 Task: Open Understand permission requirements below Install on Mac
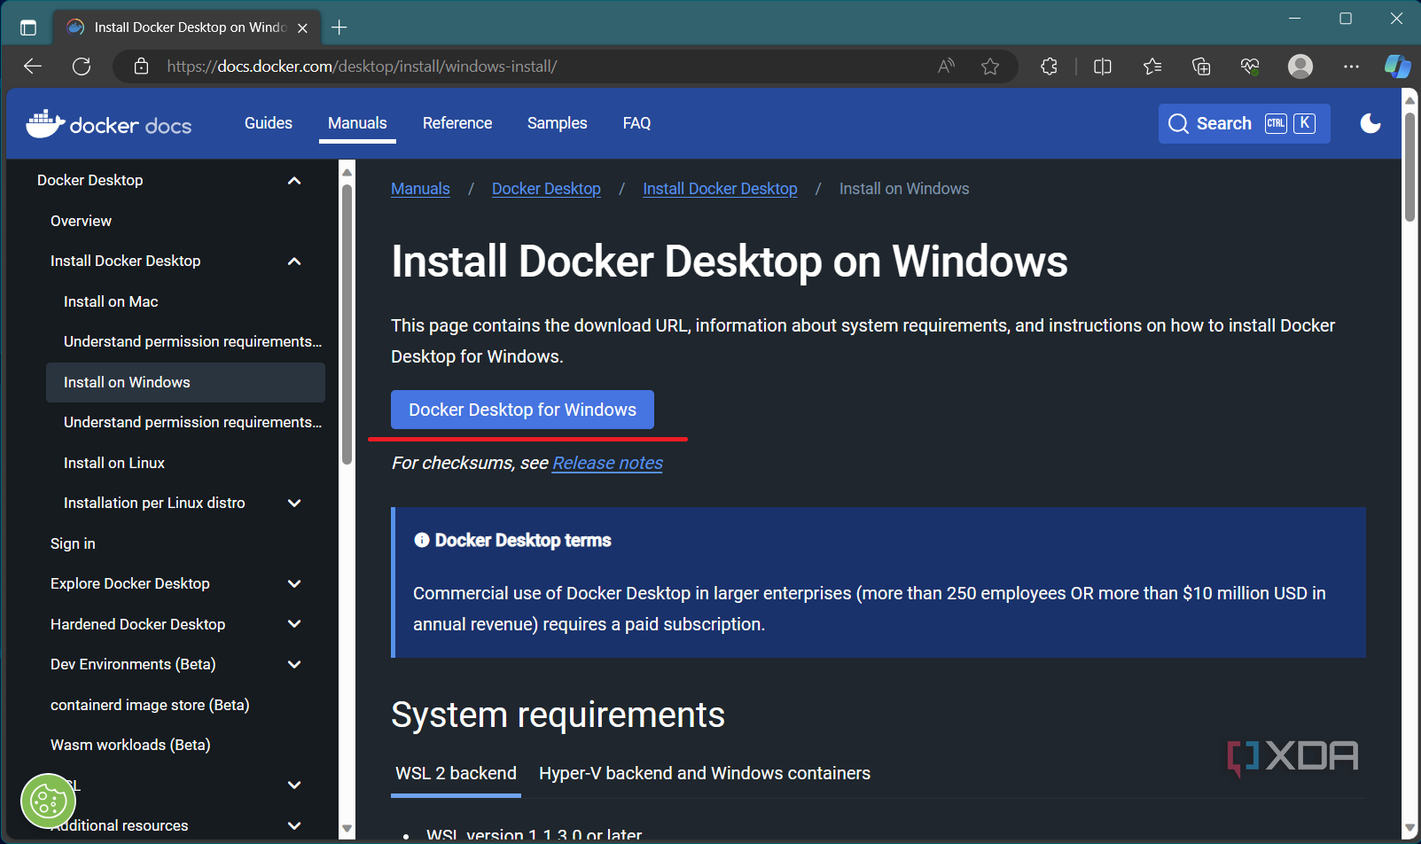pos(192,342)
